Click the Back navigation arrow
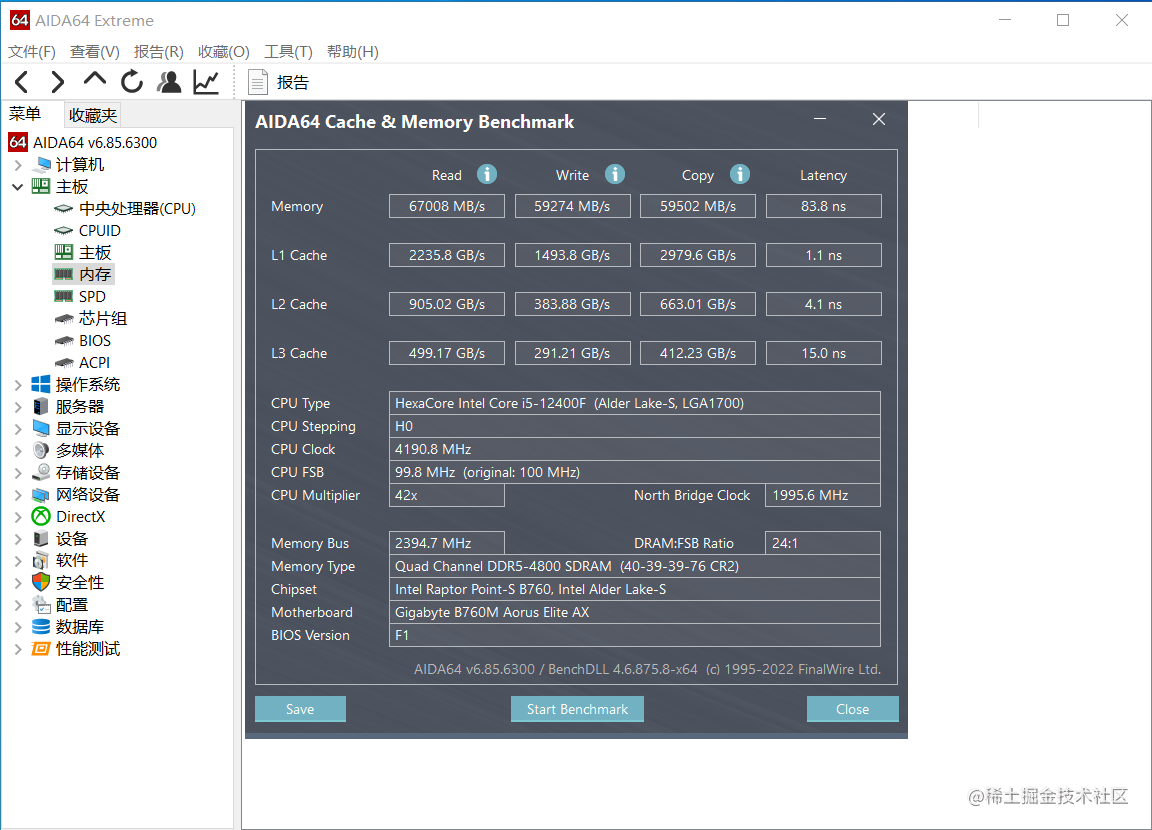 [x=21, y=82]
